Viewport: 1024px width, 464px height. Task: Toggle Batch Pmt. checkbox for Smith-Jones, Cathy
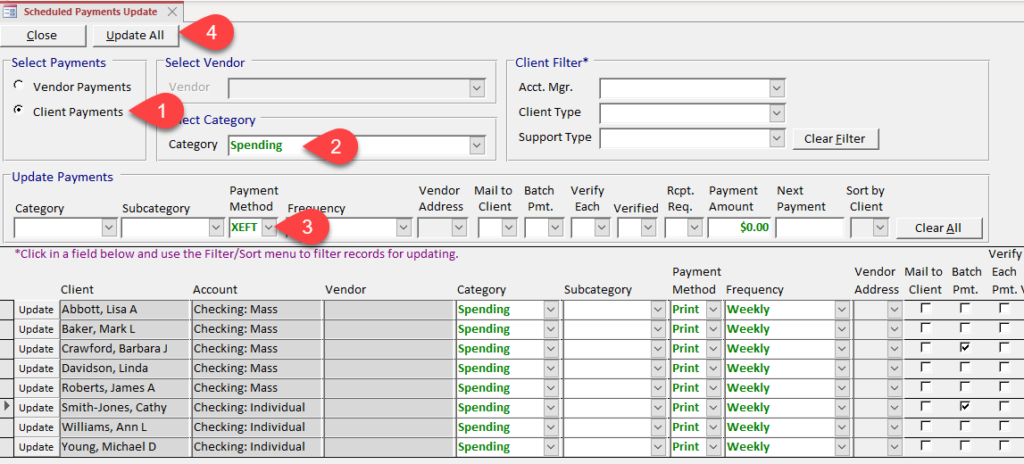(965, 407)
